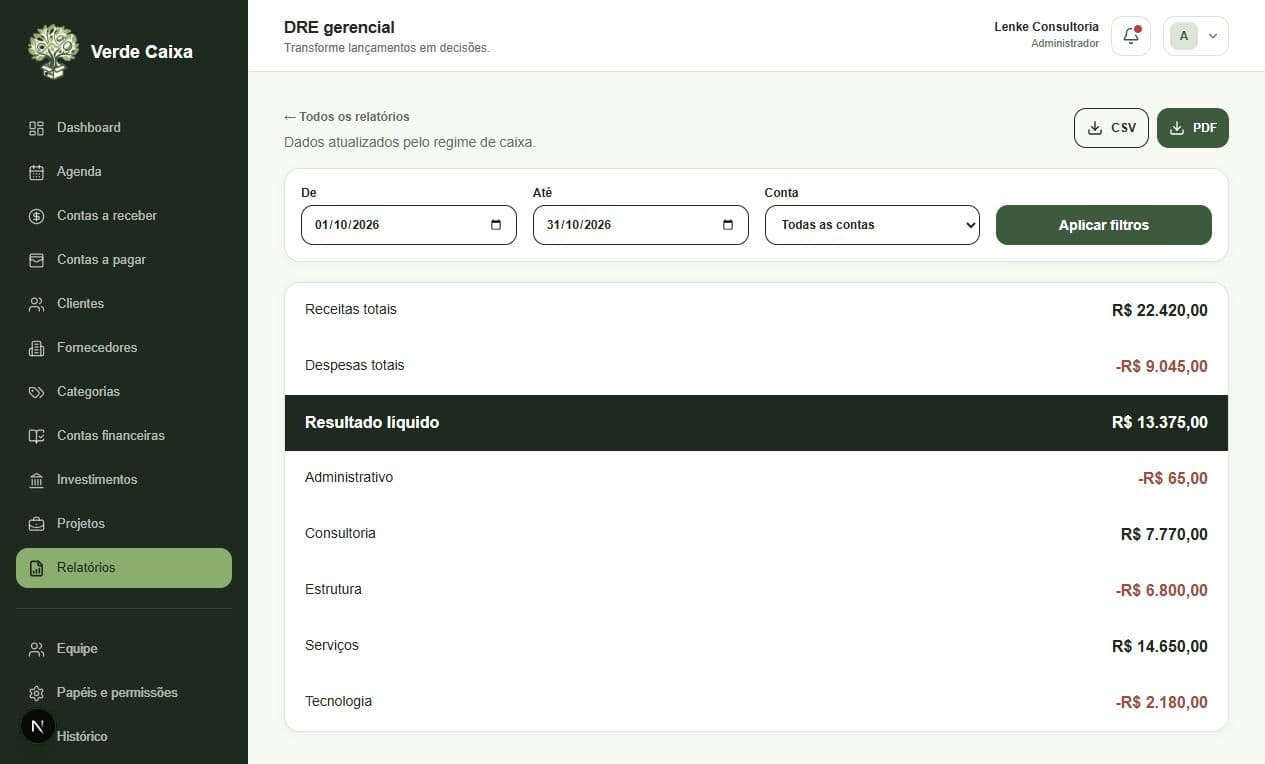
Task: Open the date picker in the De field
Action: [x=497, y=225]
